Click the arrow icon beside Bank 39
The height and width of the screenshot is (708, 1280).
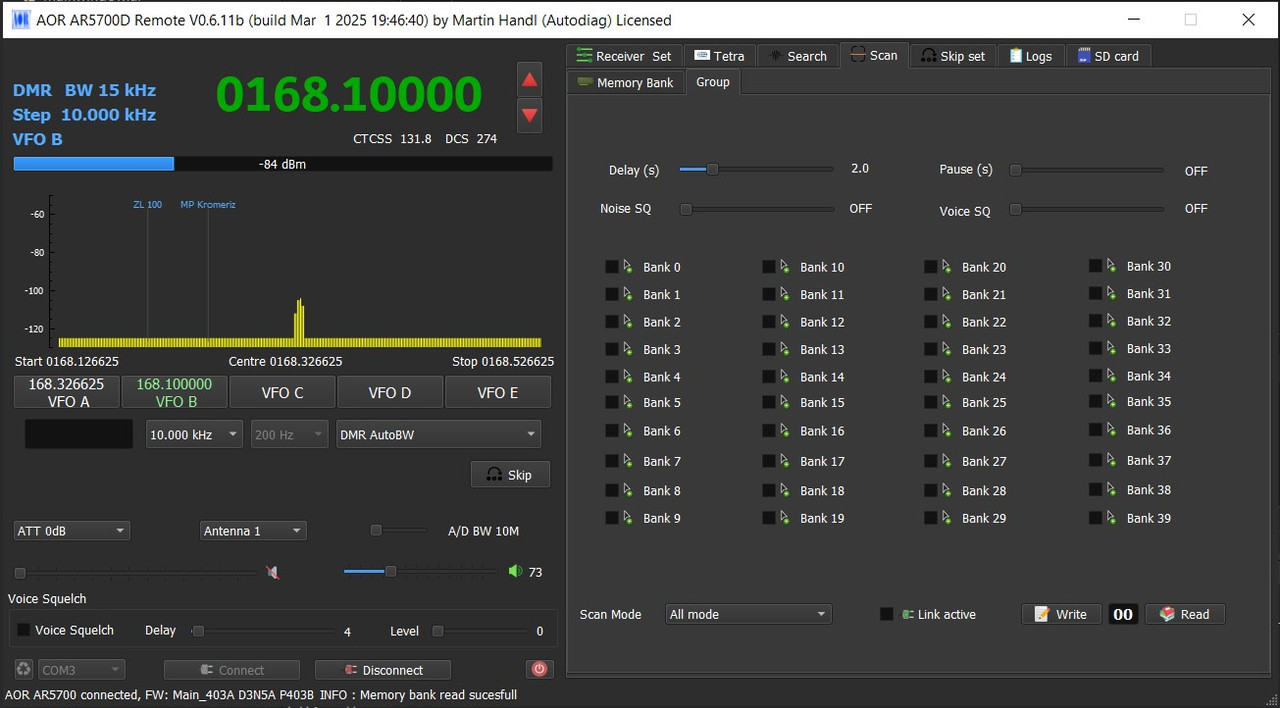click(x=1112, y=517)
